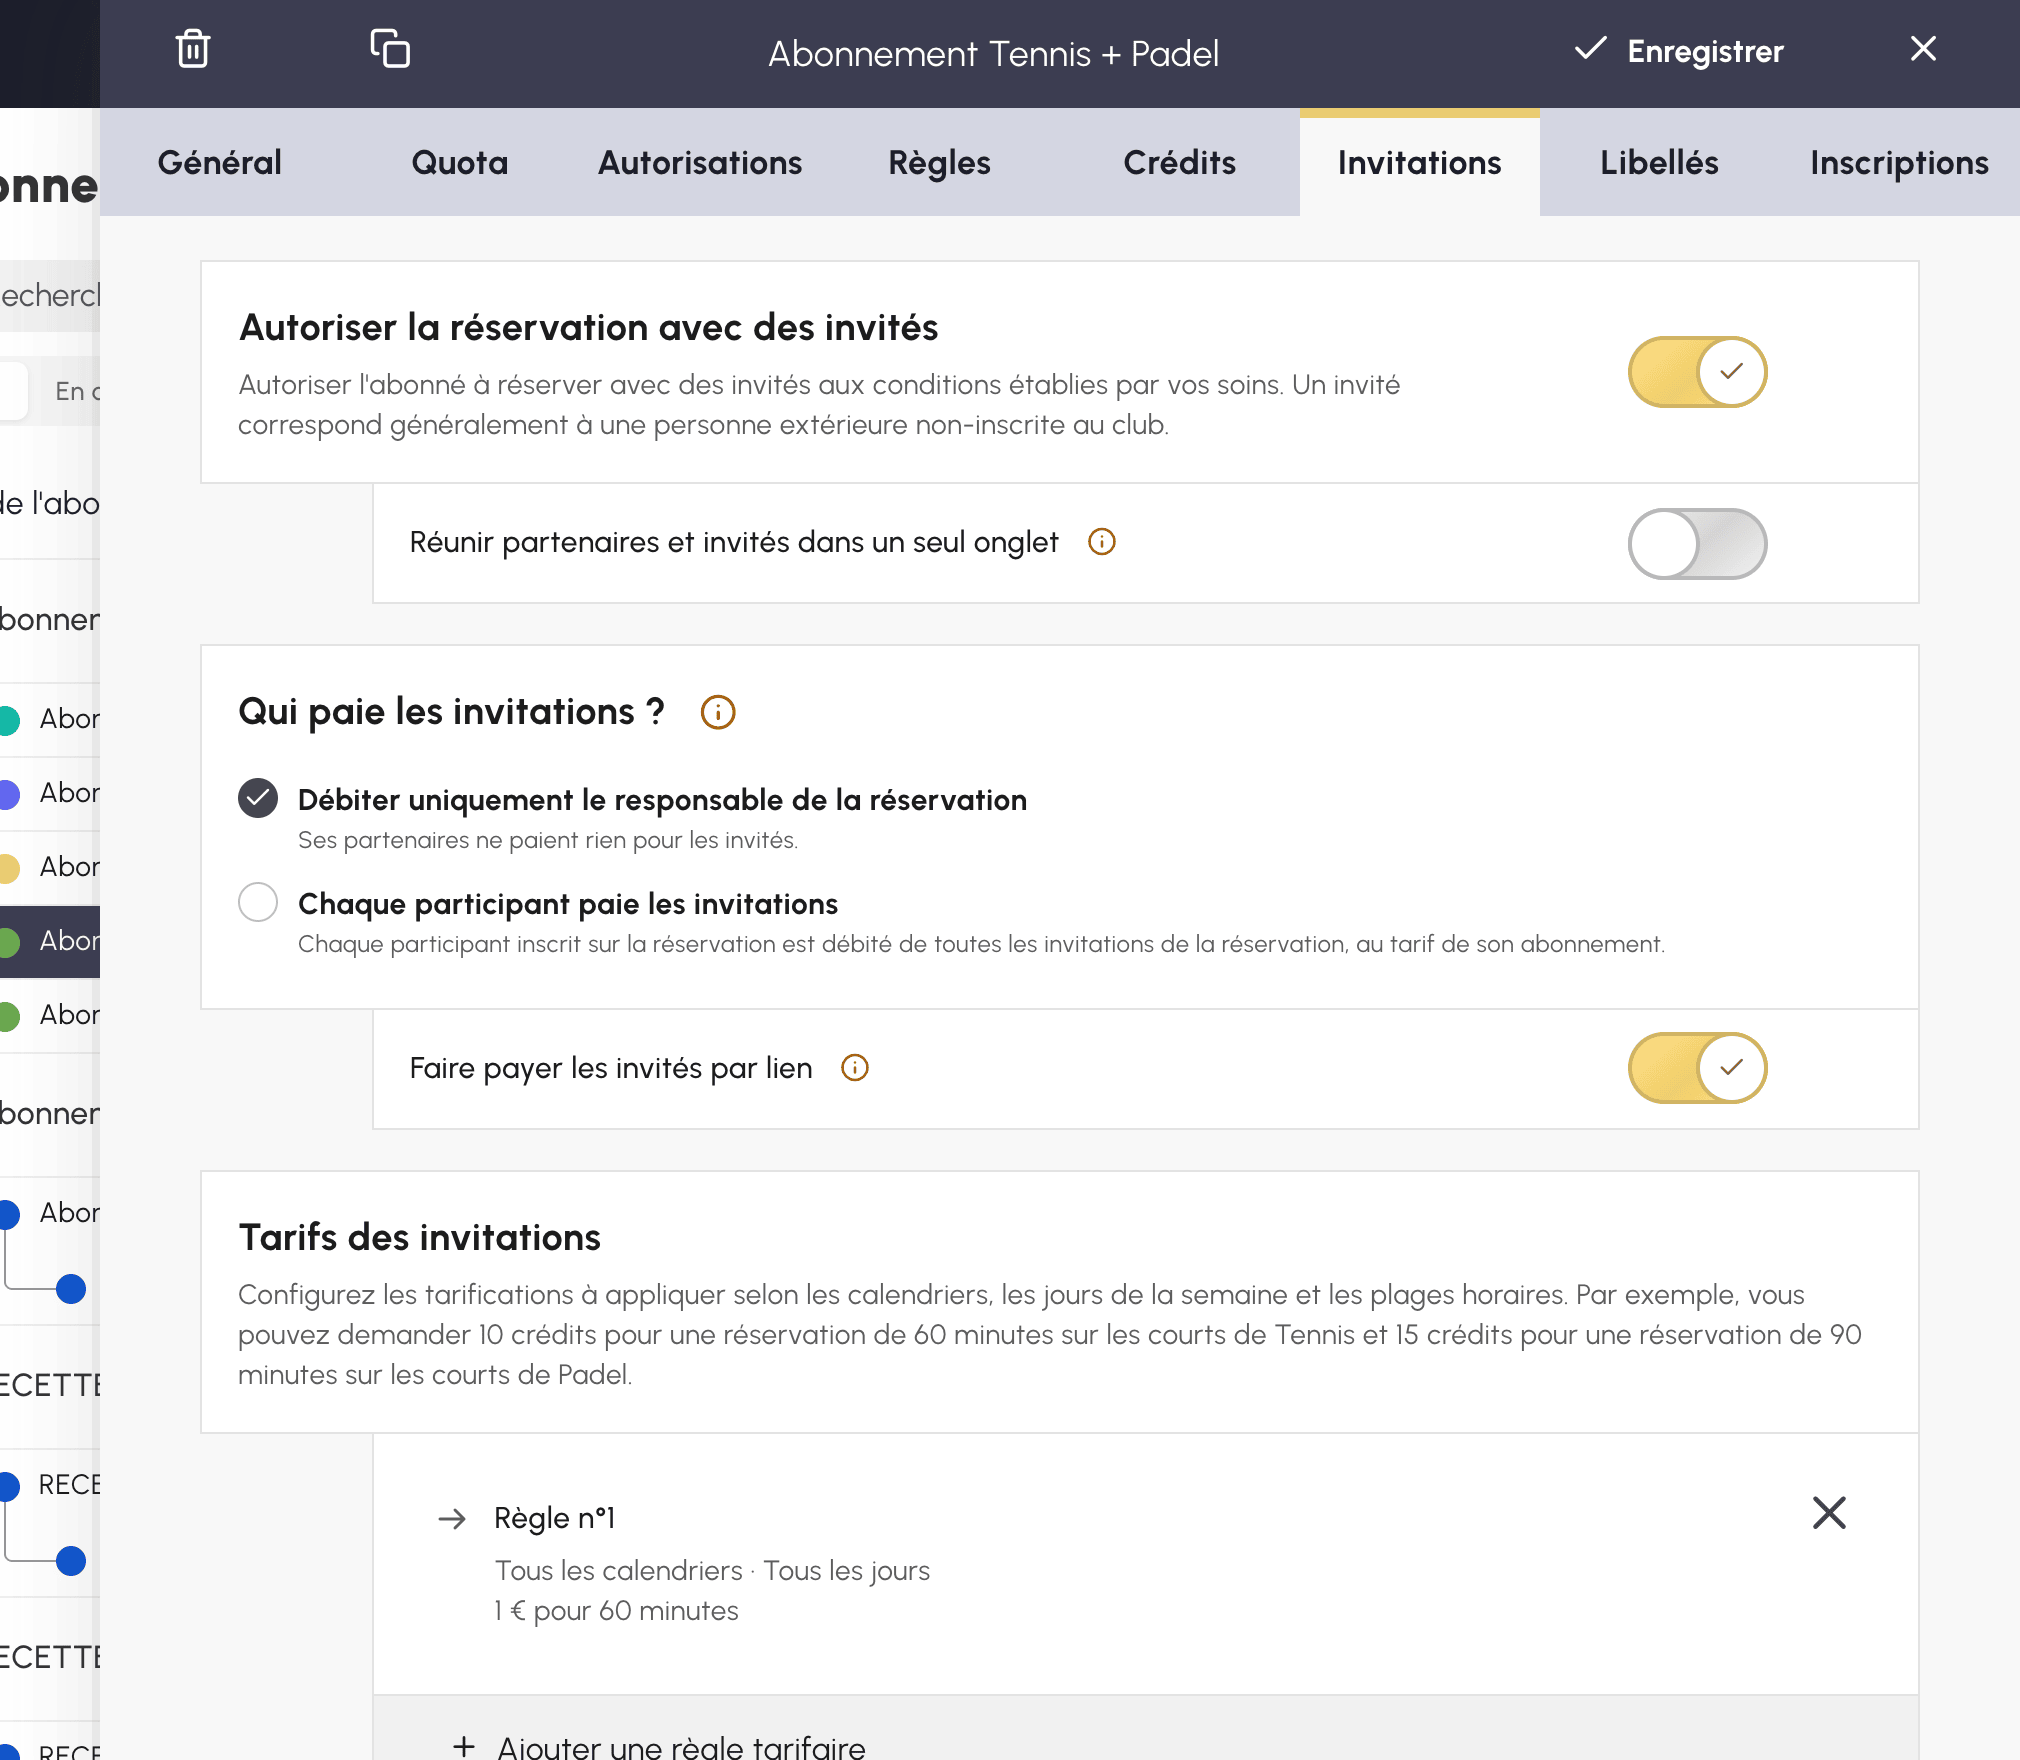Click the plus icon to add tariff rule
This screenshot has height=1760, width=2020.
[x=464, y=1746]
